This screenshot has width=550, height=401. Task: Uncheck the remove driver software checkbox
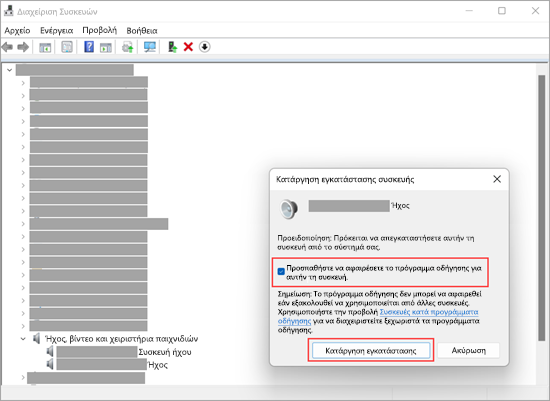pos(281,272)
